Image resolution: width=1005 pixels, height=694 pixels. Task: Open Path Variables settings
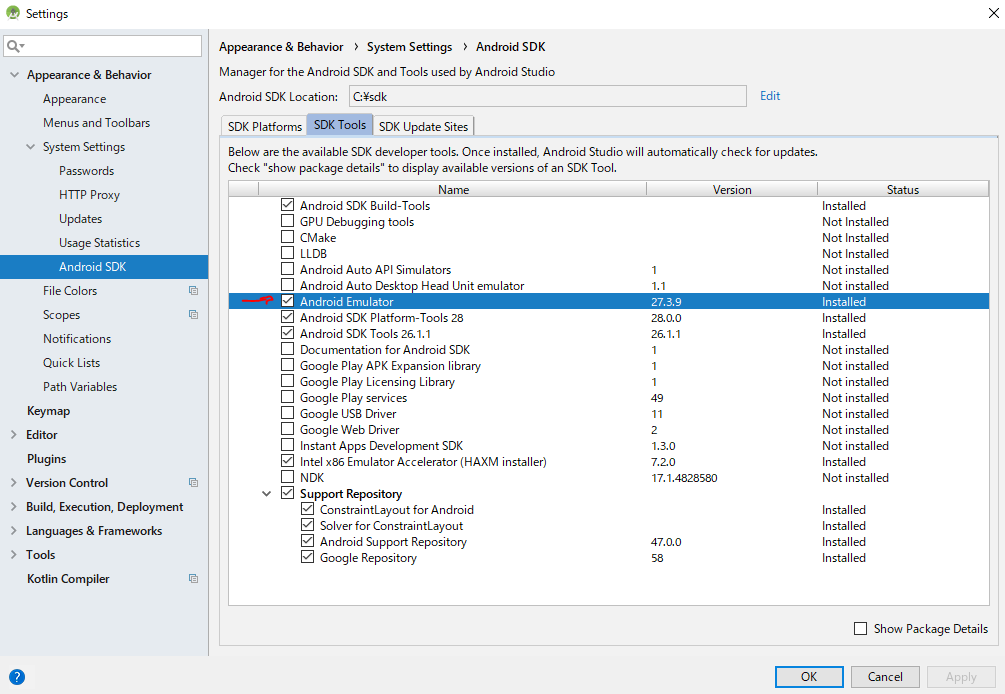(x=80, y=386)
